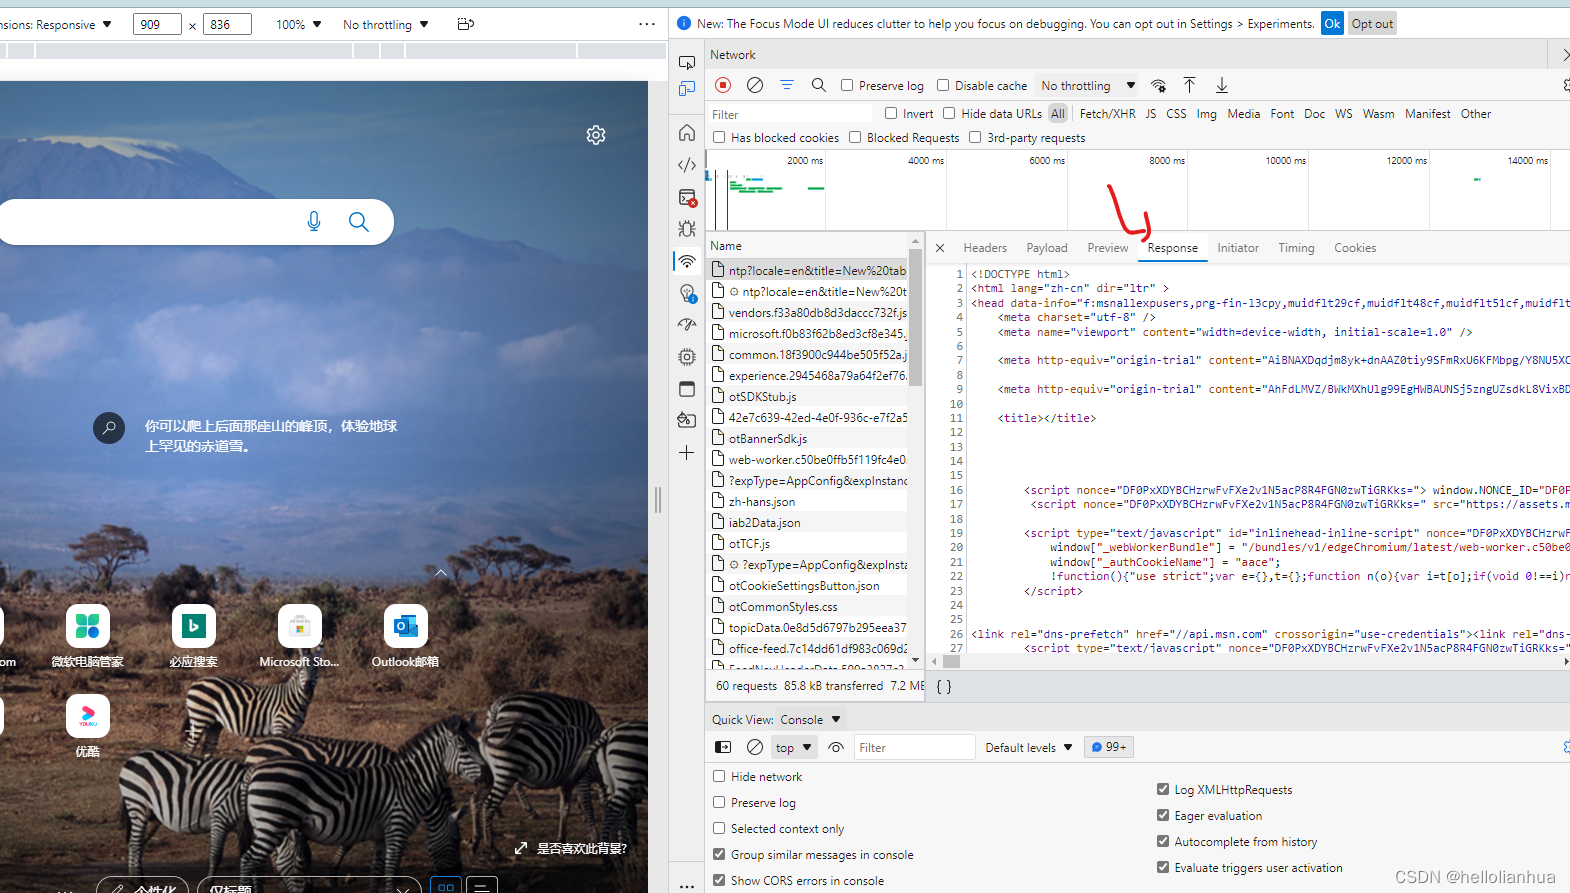1570x893 pixels.
Task: Uncheck Group similar messages in console
Action: 719,854
